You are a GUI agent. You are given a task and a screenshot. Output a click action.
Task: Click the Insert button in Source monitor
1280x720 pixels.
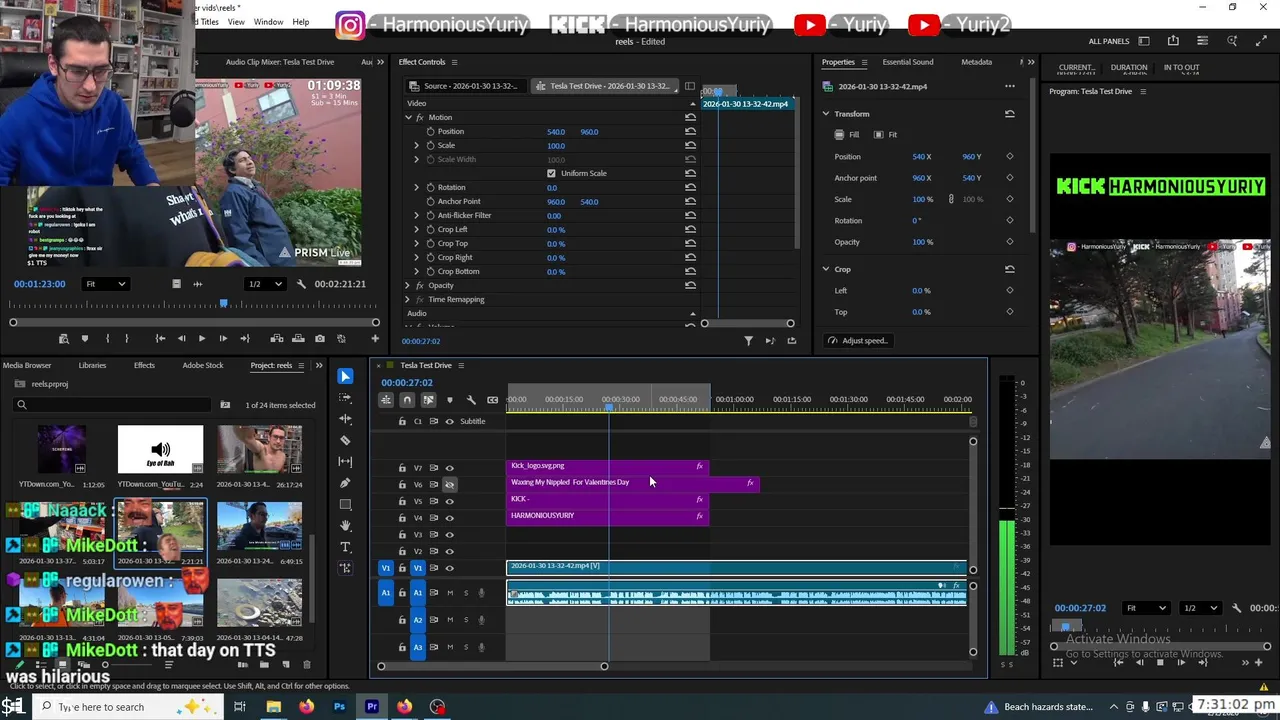tap(277, 339)
